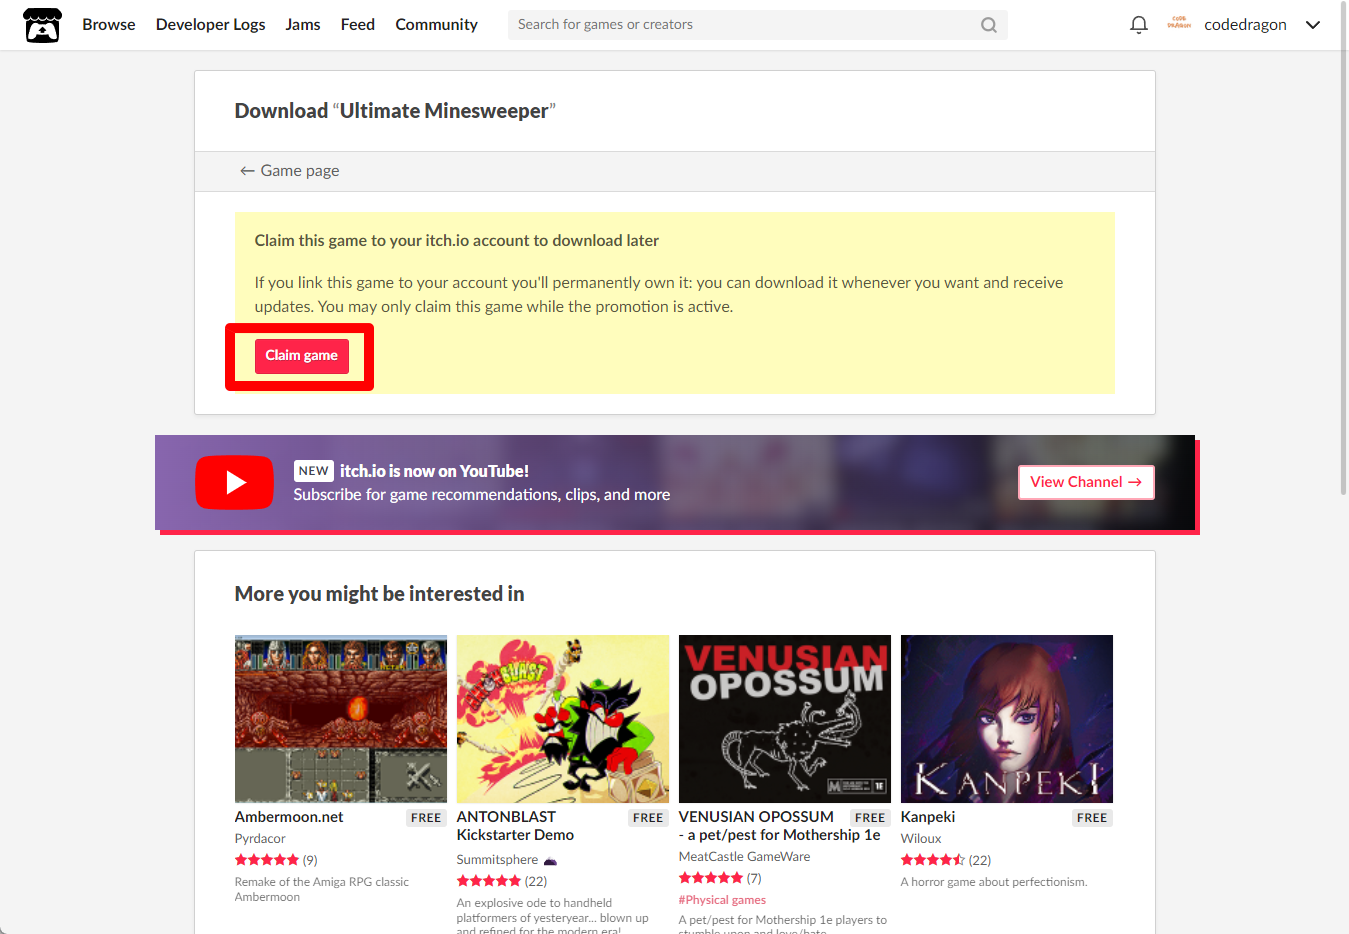
Task: Click the FREE badge on ANTONBLAST
Action: (x=648, y=818)
